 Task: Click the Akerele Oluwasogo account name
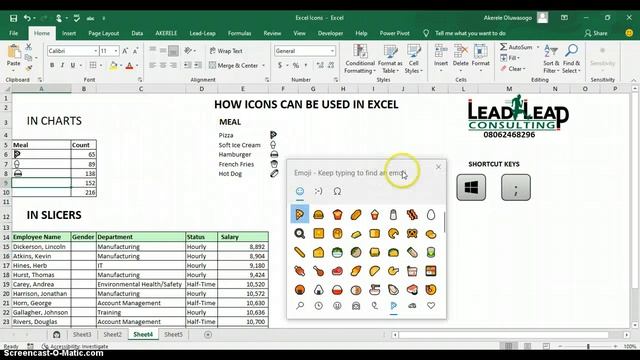pyautogui.click(x=507, y=18)
